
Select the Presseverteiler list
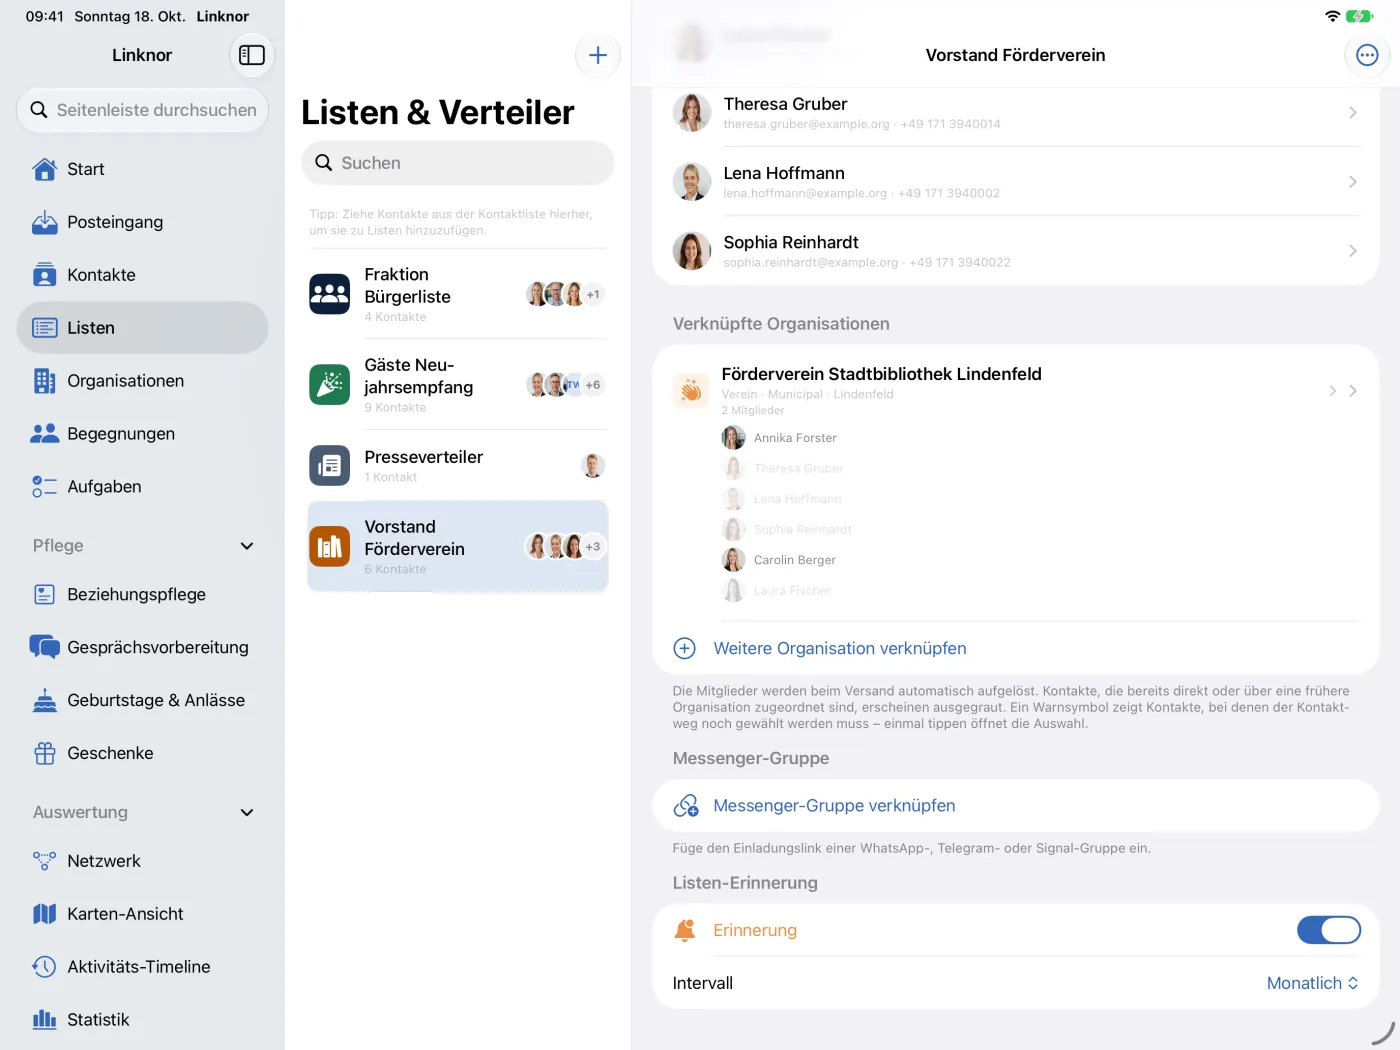458,466
